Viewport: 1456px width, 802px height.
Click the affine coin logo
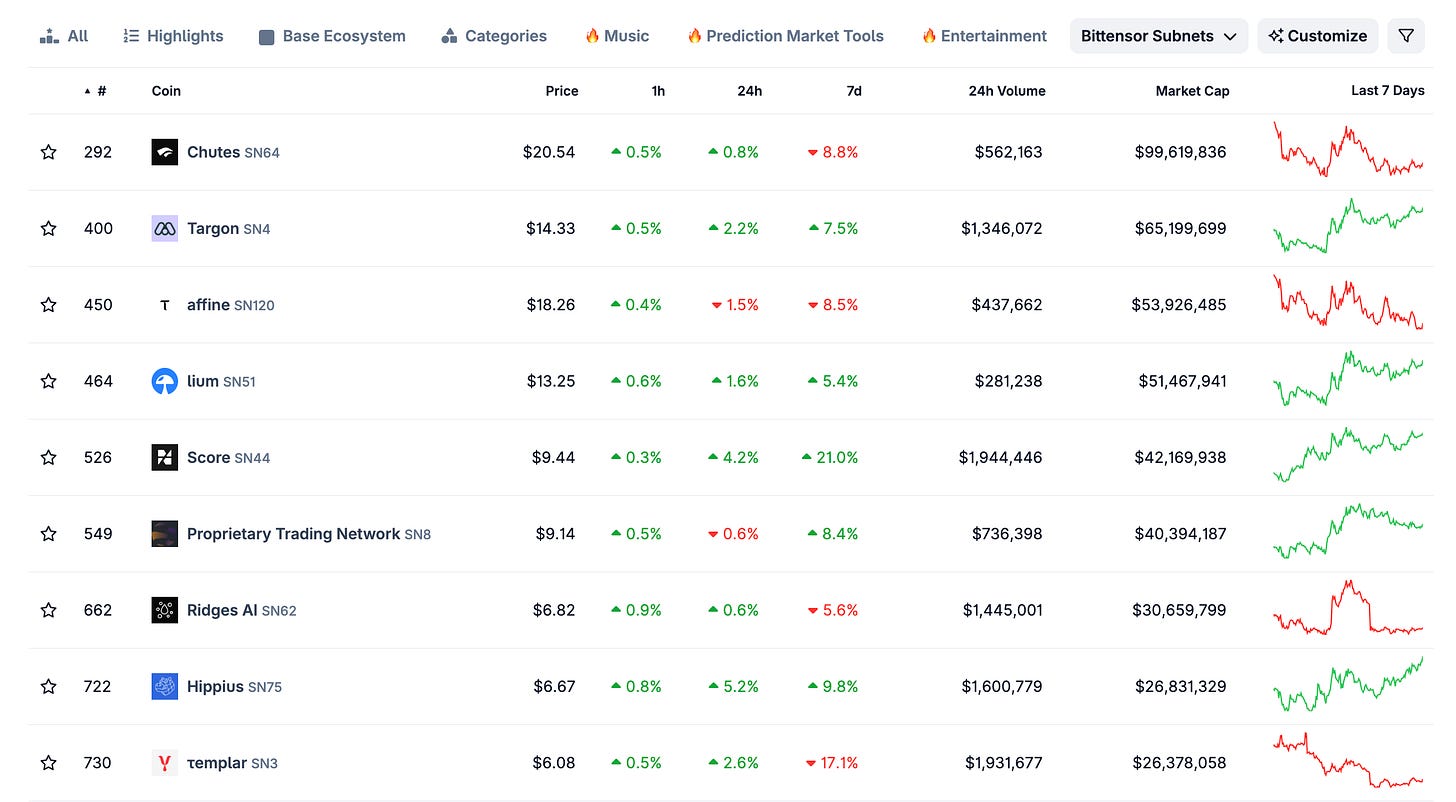(165, 305)
